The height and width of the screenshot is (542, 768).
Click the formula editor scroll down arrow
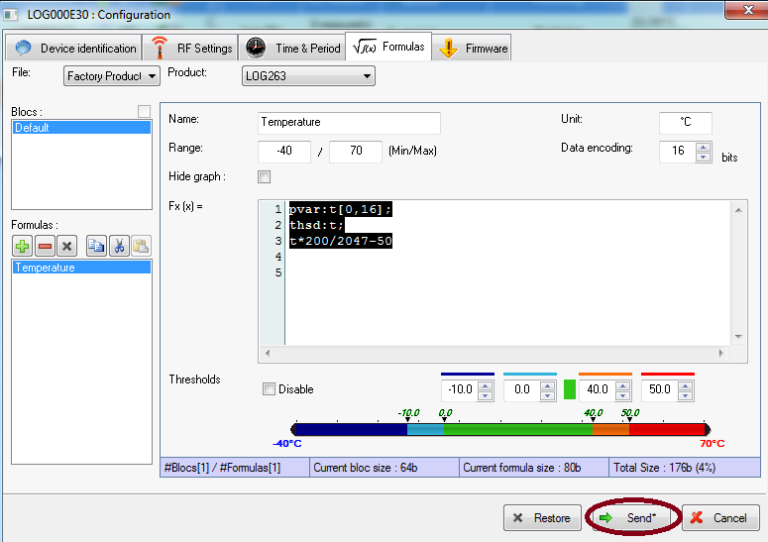click(738, 336)
